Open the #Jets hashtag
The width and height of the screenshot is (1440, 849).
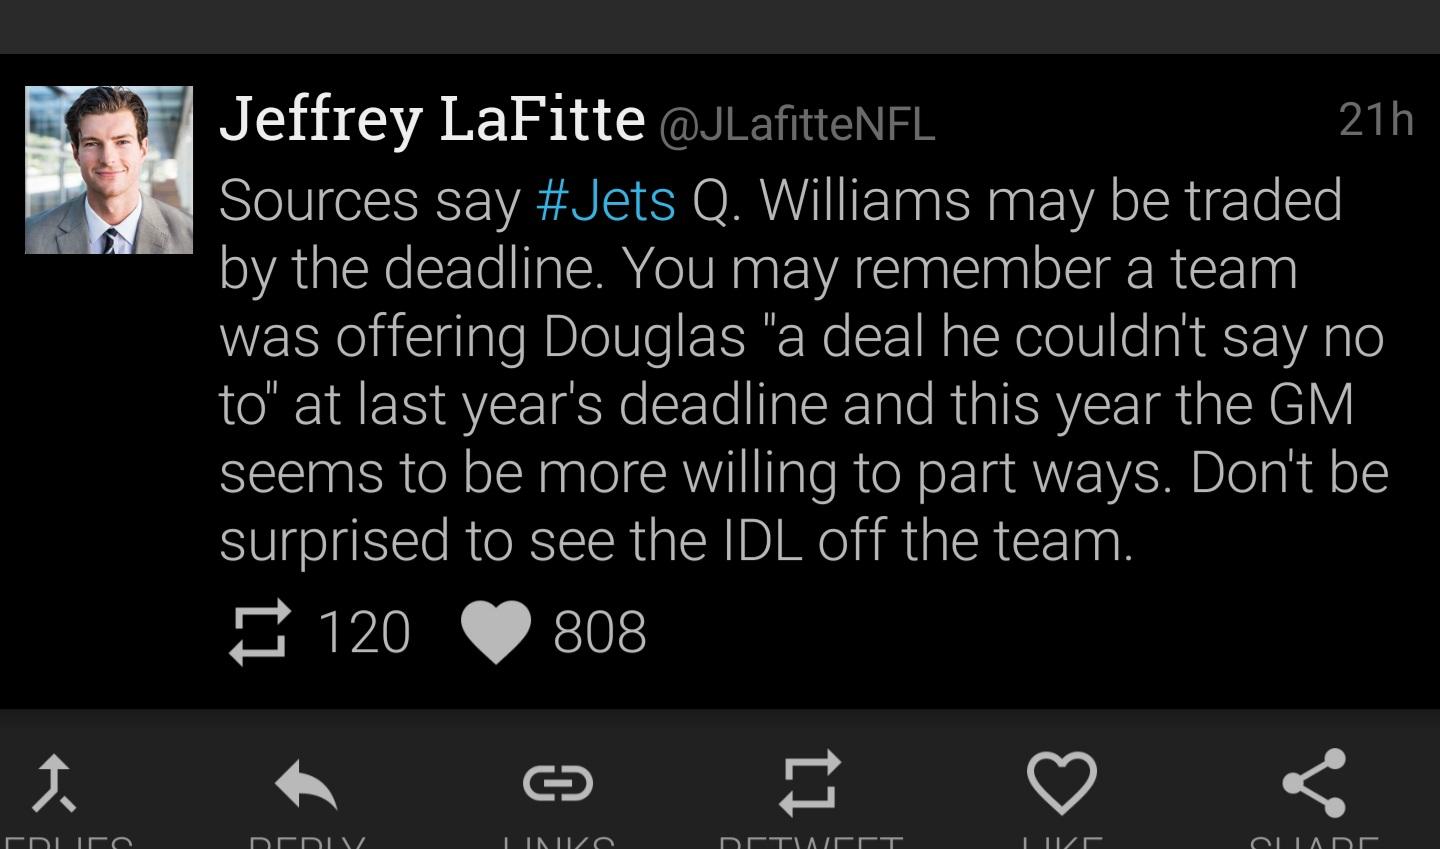[x=606, y=200]
